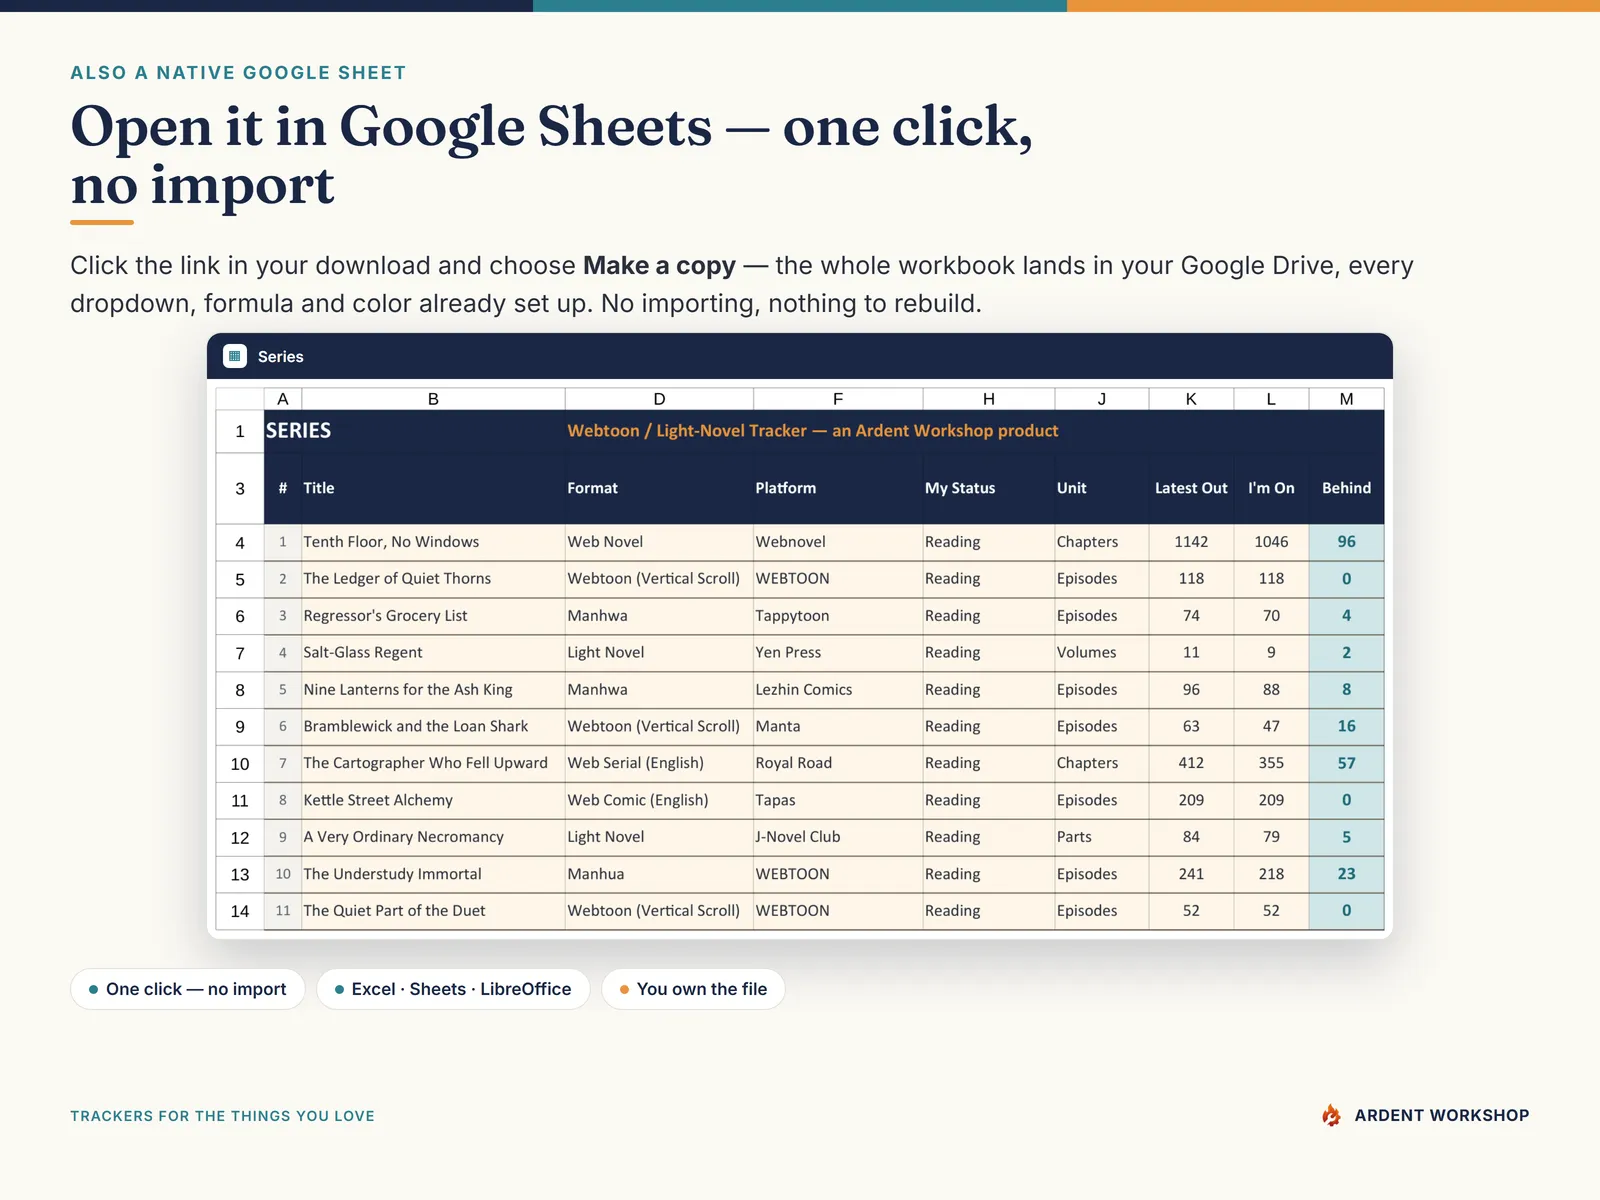Image resolution: width=1600 pixels, height=1200 pixels.
Task: Select the Regressor's Grocery List cell
Action: 433,616
